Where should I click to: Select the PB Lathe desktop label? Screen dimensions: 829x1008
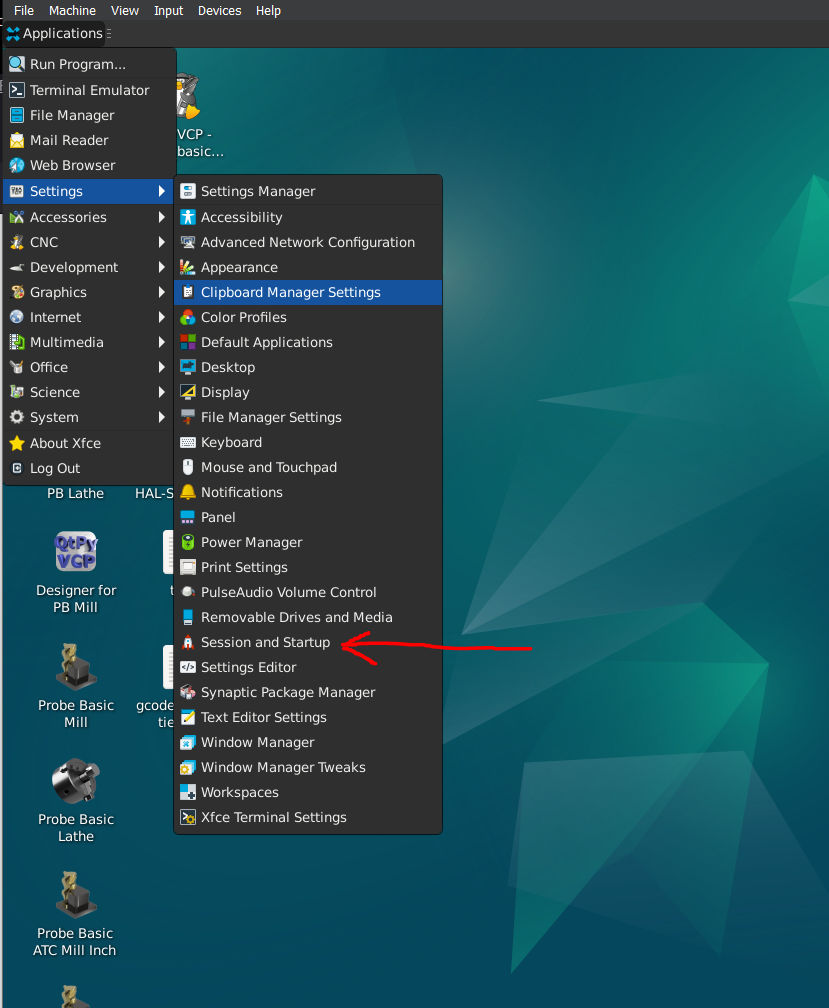tap(75, 494)
